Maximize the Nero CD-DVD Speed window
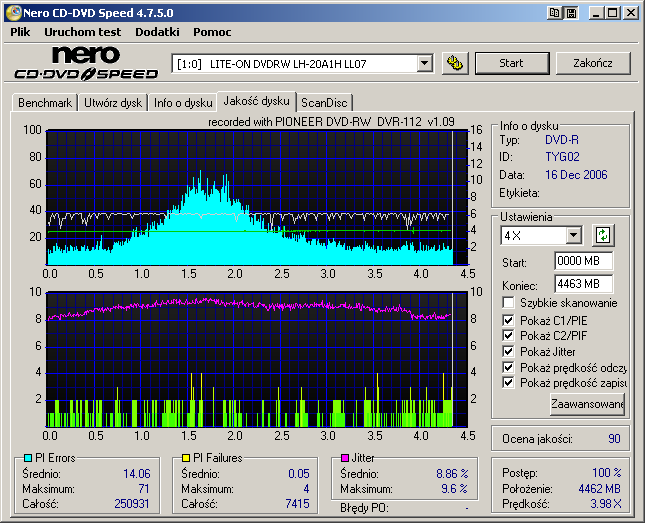This screenshot has height=523, width=645. (613, 13)
